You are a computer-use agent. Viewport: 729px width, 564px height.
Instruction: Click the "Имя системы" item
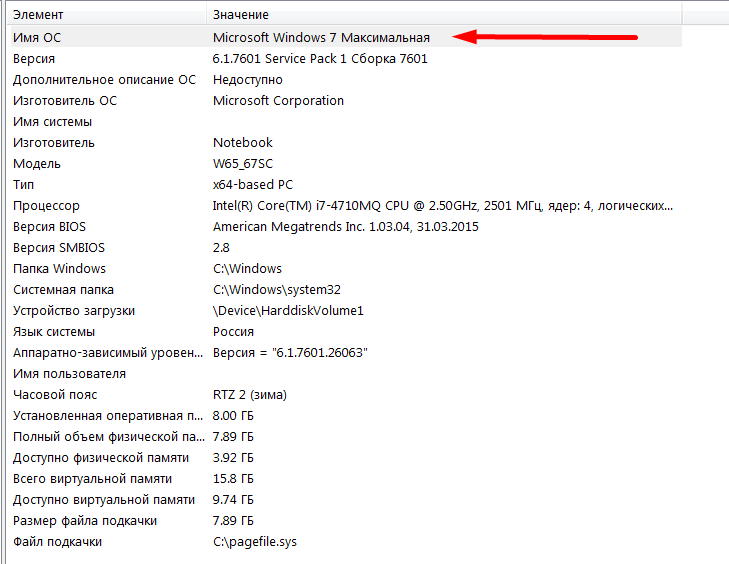(x=52, y=122)
